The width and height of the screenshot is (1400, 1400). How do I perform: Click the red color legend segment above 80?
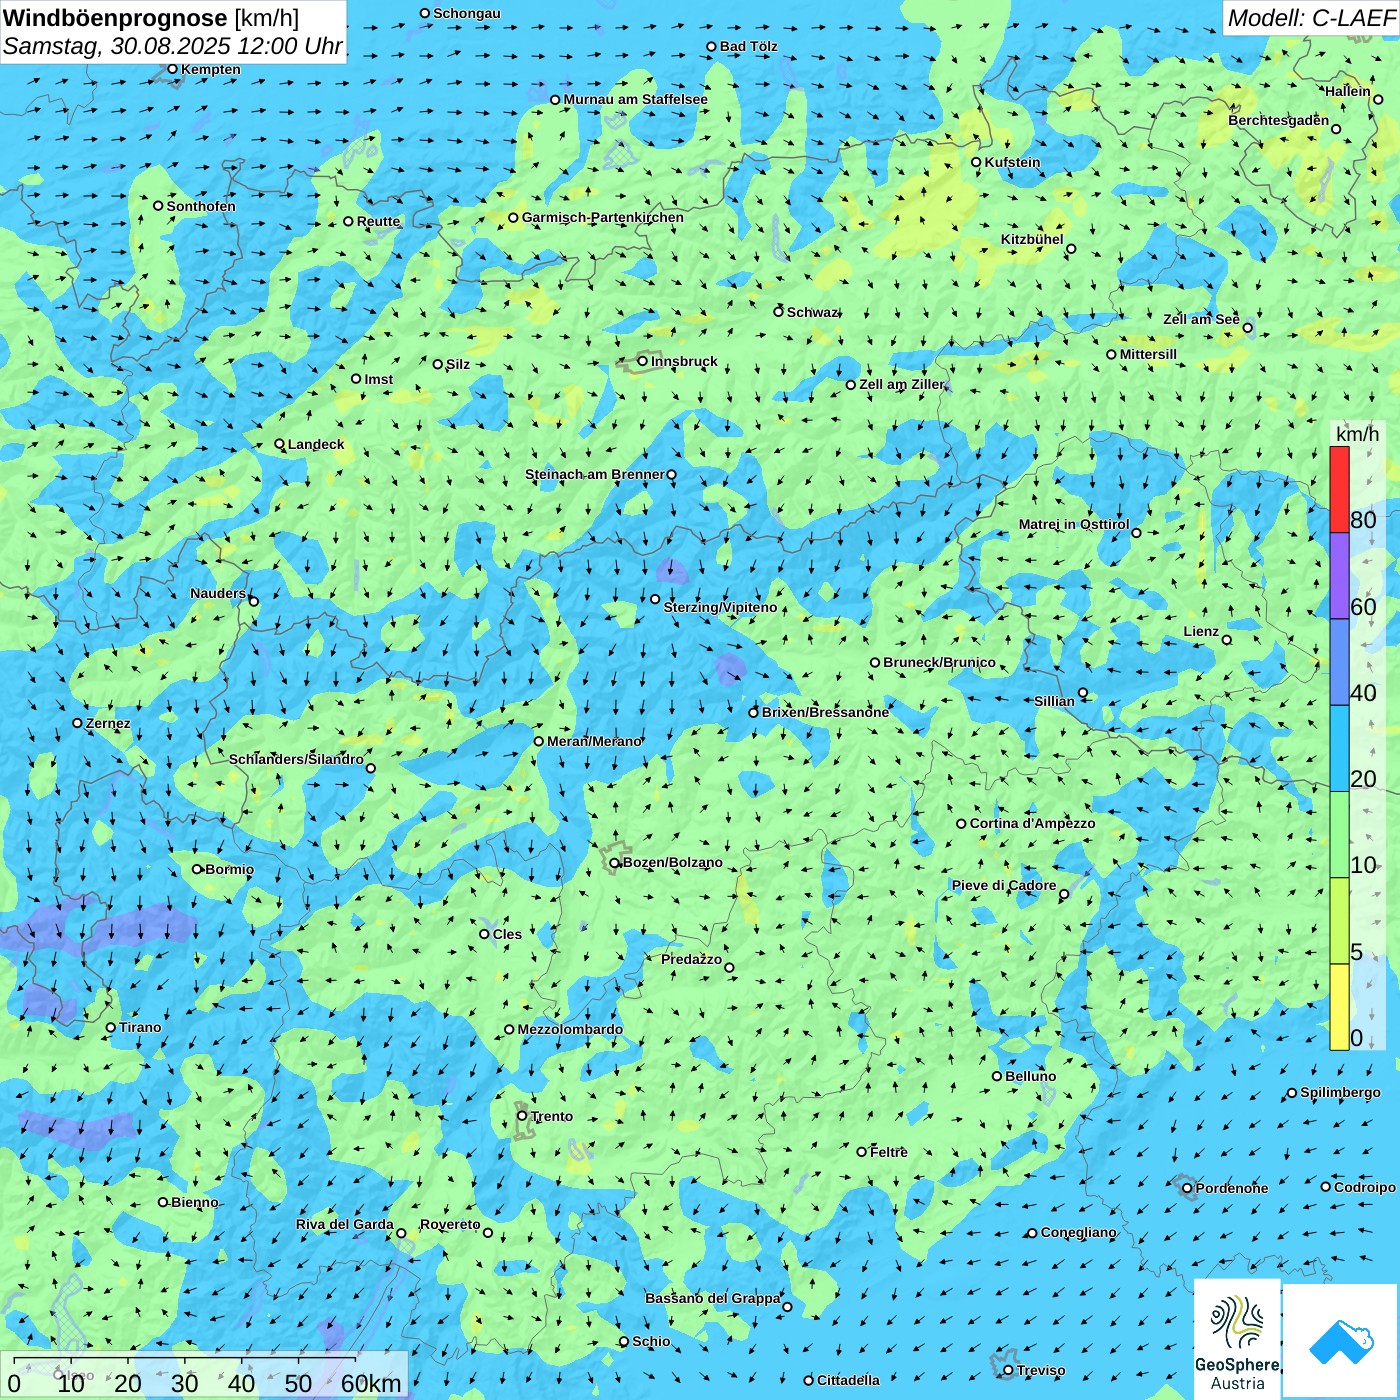point(1339,489)
